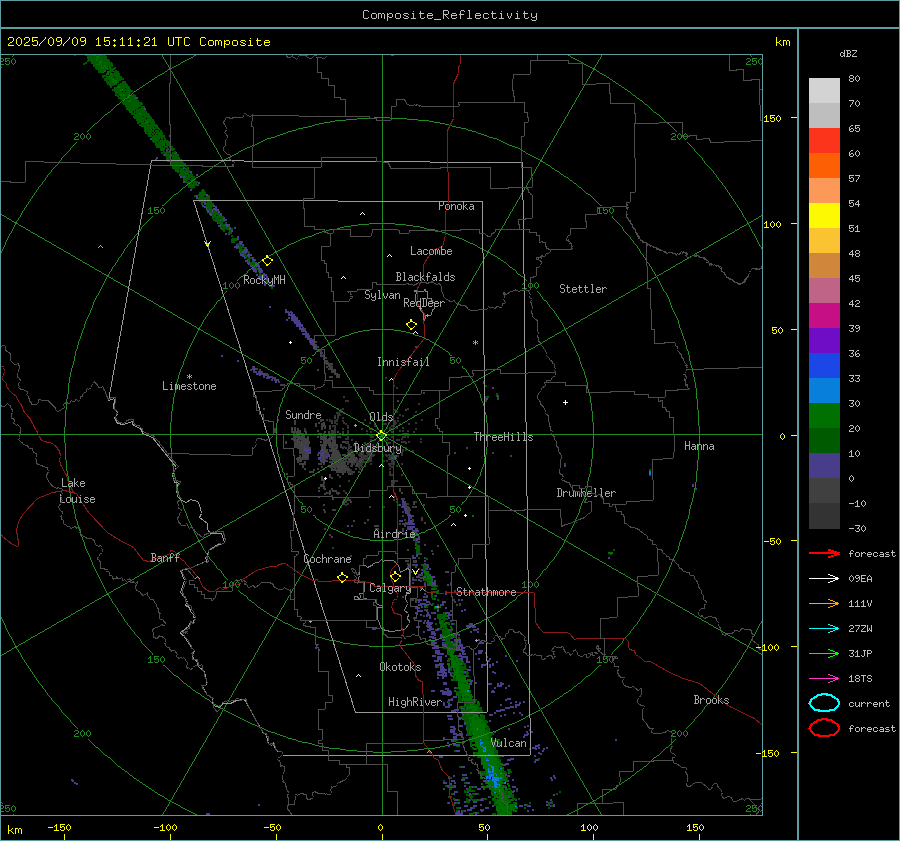Image resolution: width=900 pixels, height=841 pixels.
Task: Click the Blackfalds label
Action: pos(425,277)
